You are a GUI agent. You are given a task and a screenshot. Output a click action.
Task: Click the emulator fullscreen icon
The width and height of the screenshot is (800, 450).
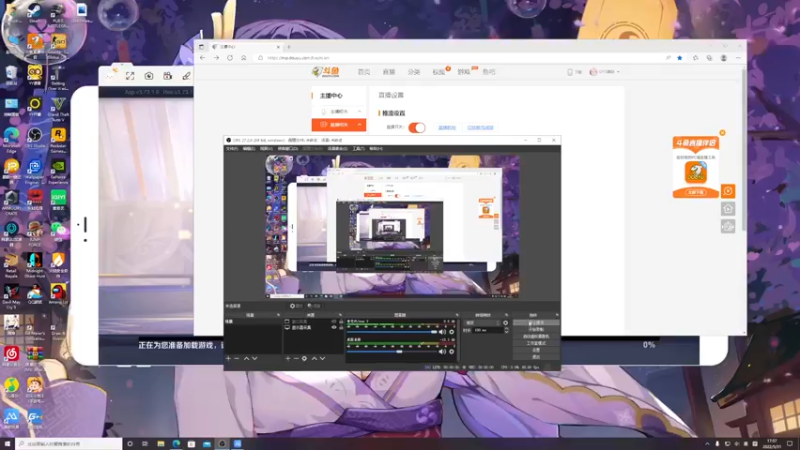(130, 76)
